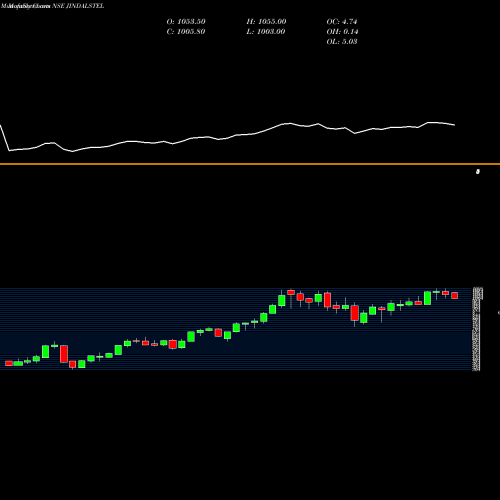Click the NSE JINDALSTEL ticker label
500x500 pixels.
[x=78, y=6]
